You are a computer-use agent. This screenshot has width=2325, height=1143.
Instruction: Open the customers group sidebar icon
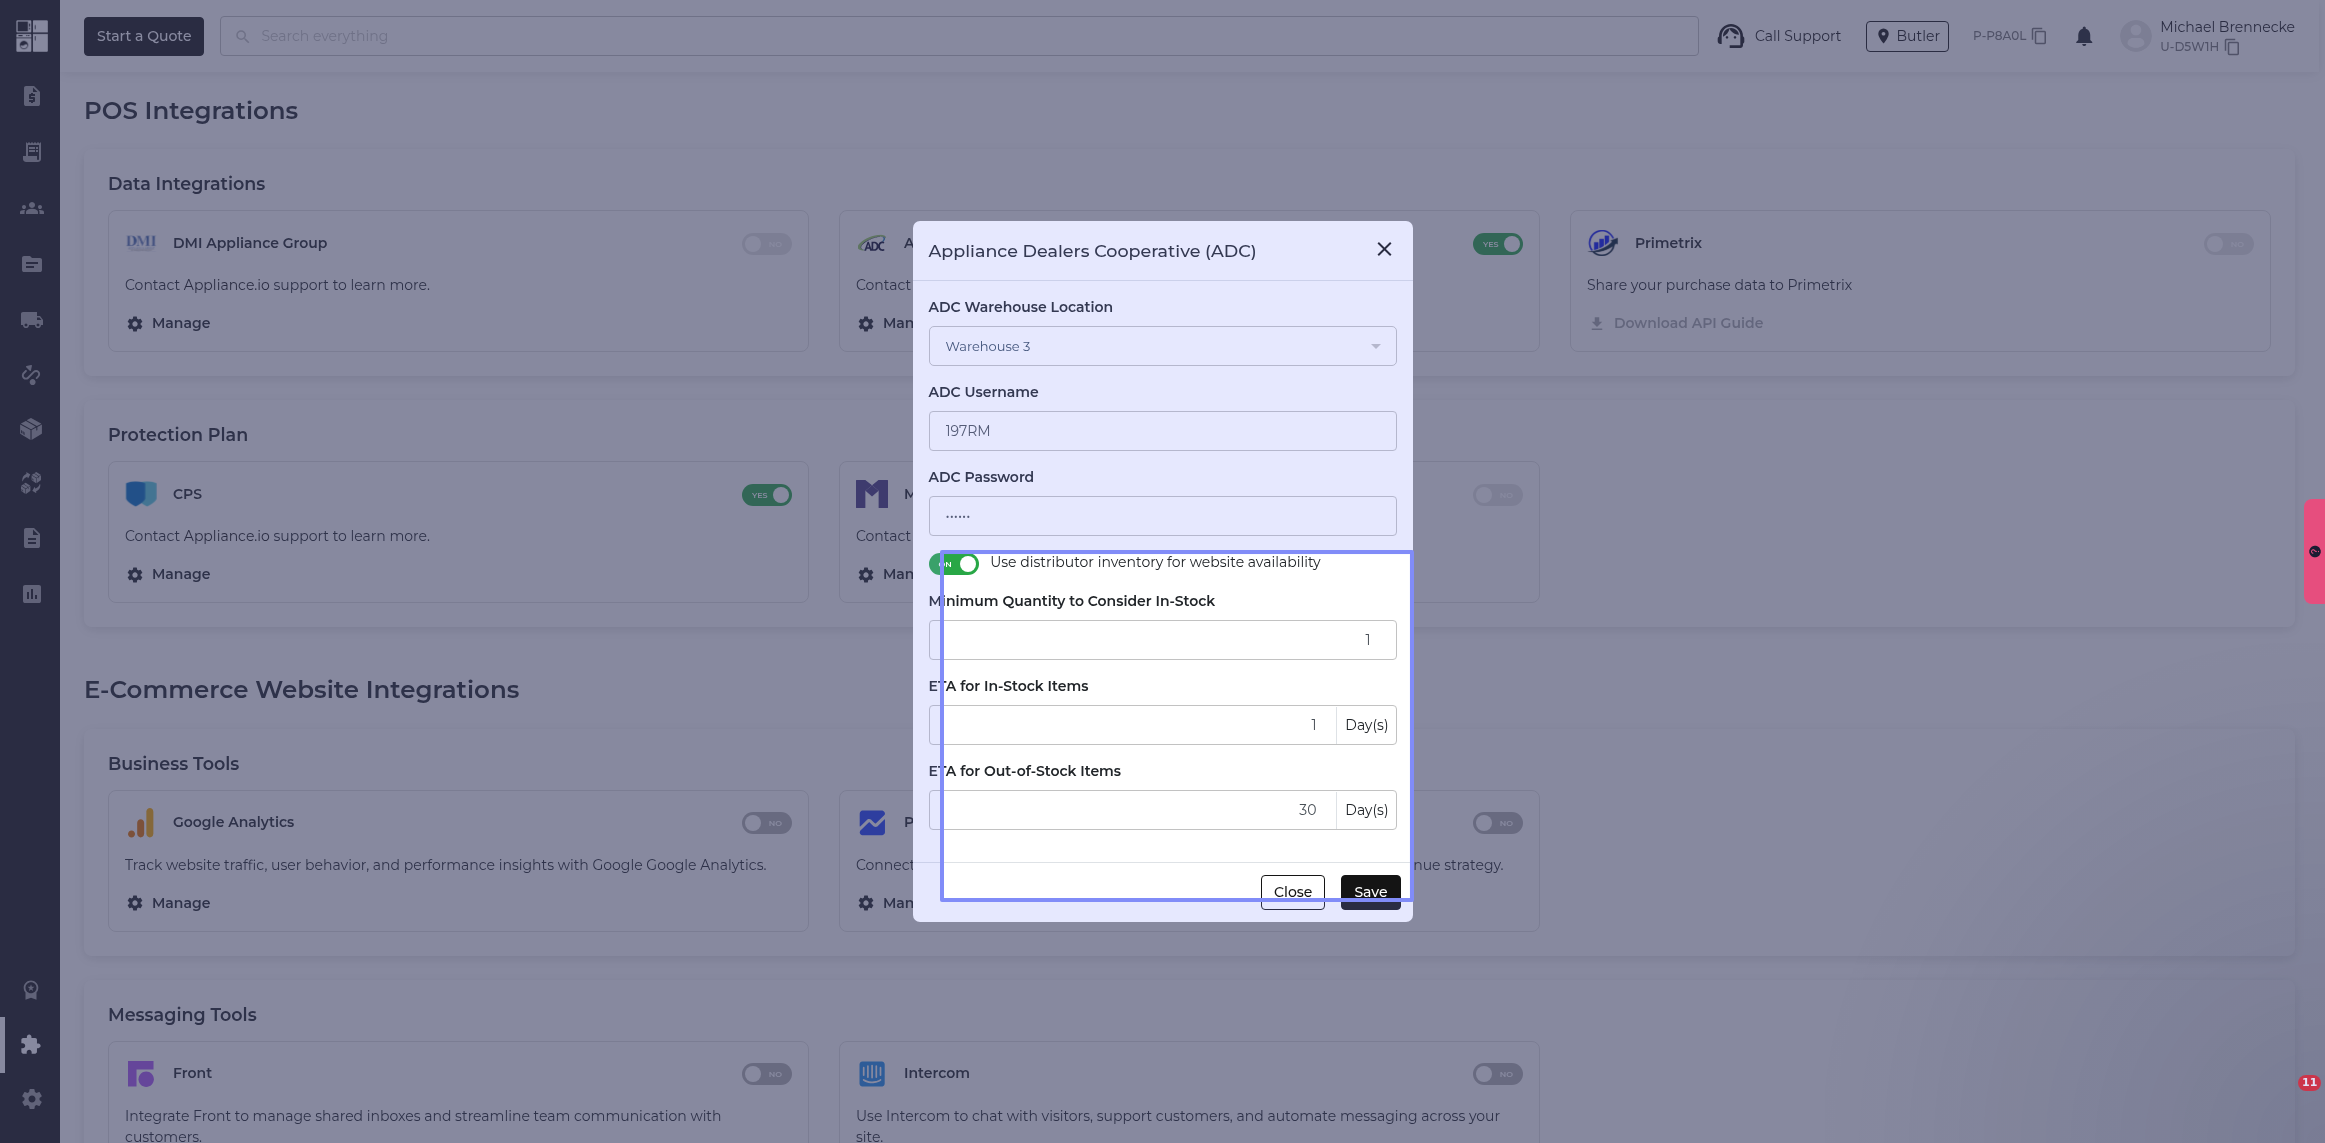(x=31, y=208)
